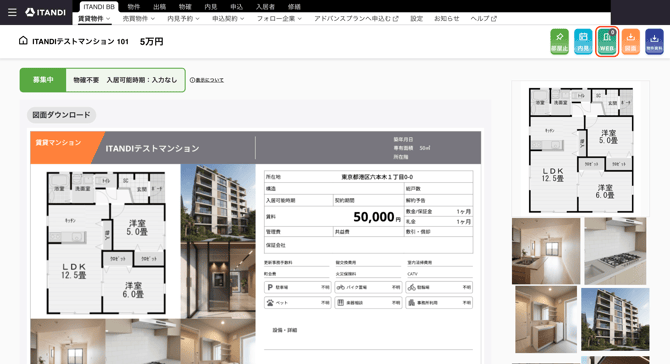The width and height of the screenshot is (670, 364).
Task: Open the 内見 calendar button
Action: (x=583, y=41)
